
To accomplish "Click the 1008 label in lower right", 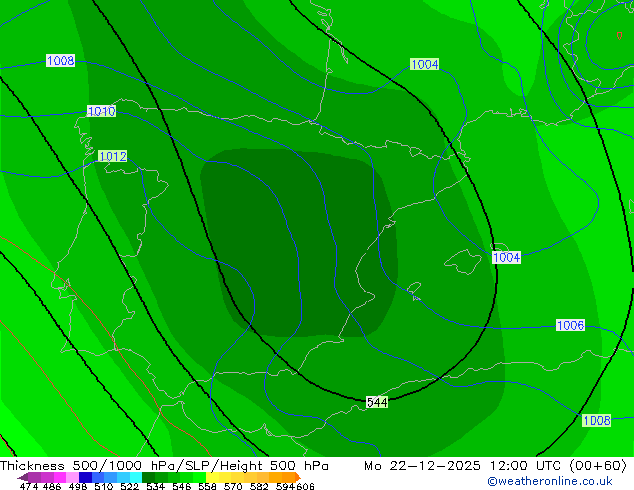I will (x=596, y=420).
